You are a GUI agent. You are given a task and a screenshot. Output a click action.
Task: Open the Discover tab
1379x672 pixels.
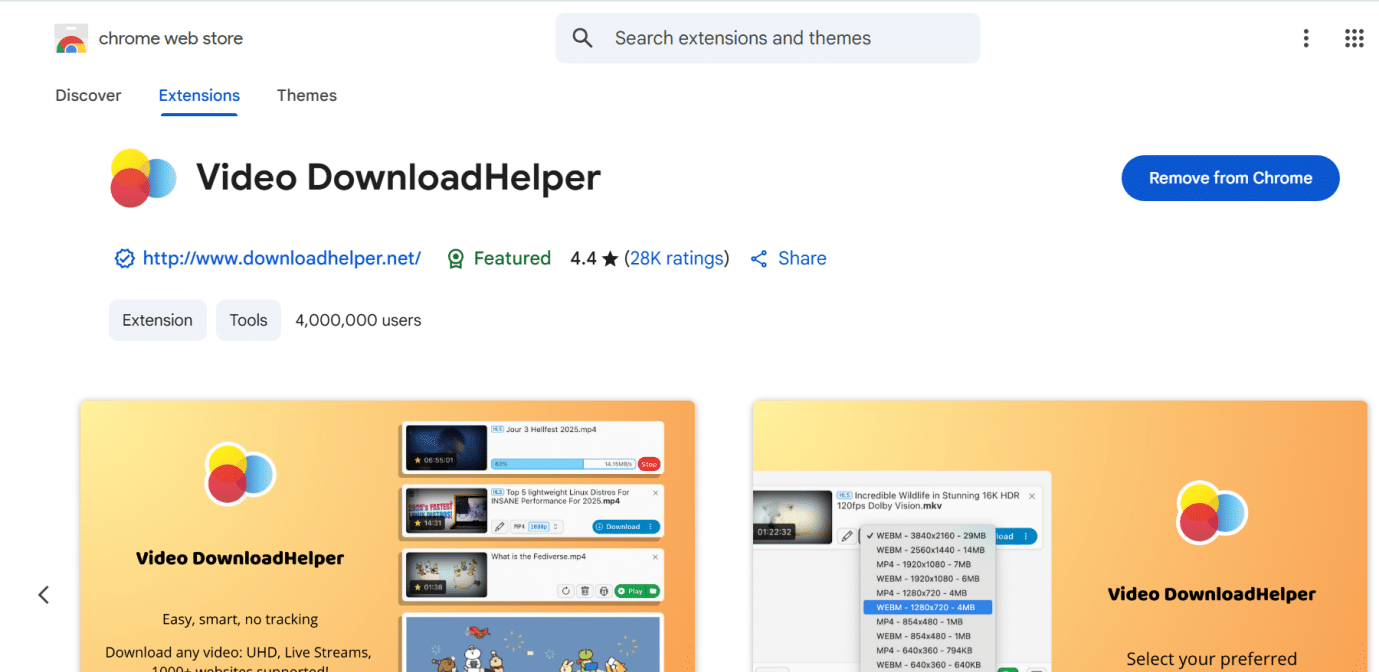click(x=88, y=95)
